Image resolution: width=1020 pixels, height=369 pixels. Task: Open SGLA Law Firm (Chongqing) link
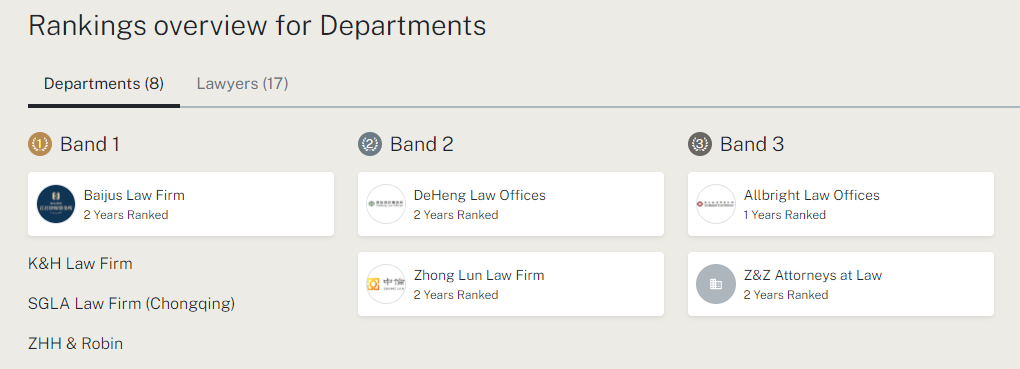coord(131,304)
